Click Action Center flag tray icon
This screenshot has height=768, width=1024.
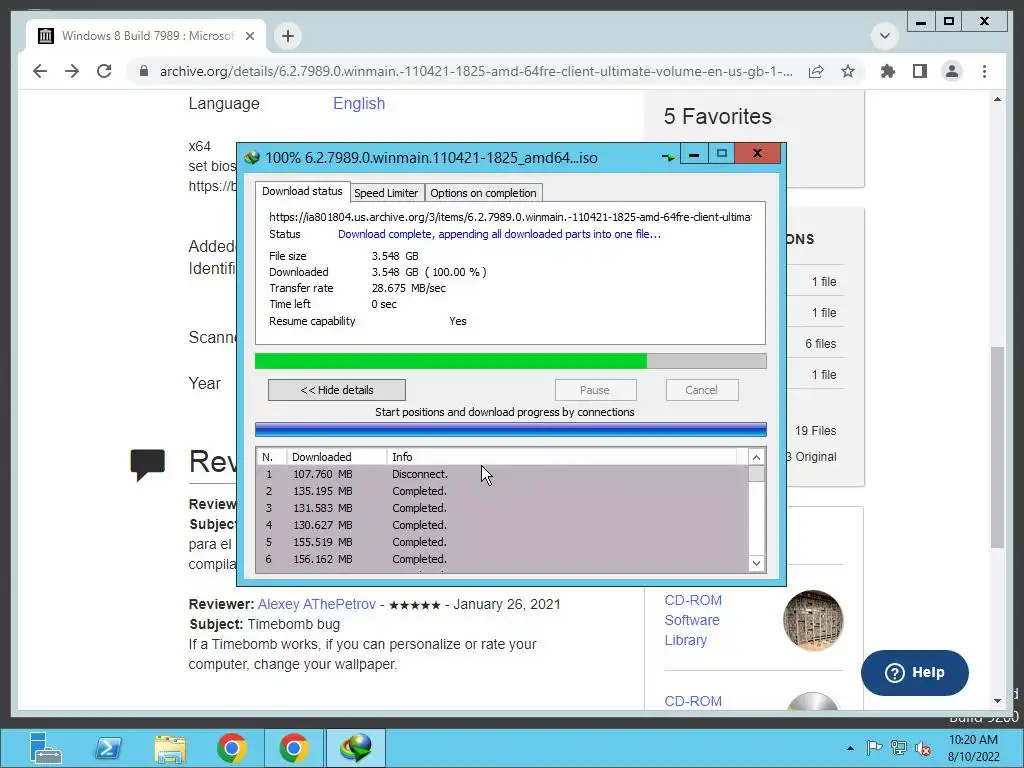coord(874,748)
